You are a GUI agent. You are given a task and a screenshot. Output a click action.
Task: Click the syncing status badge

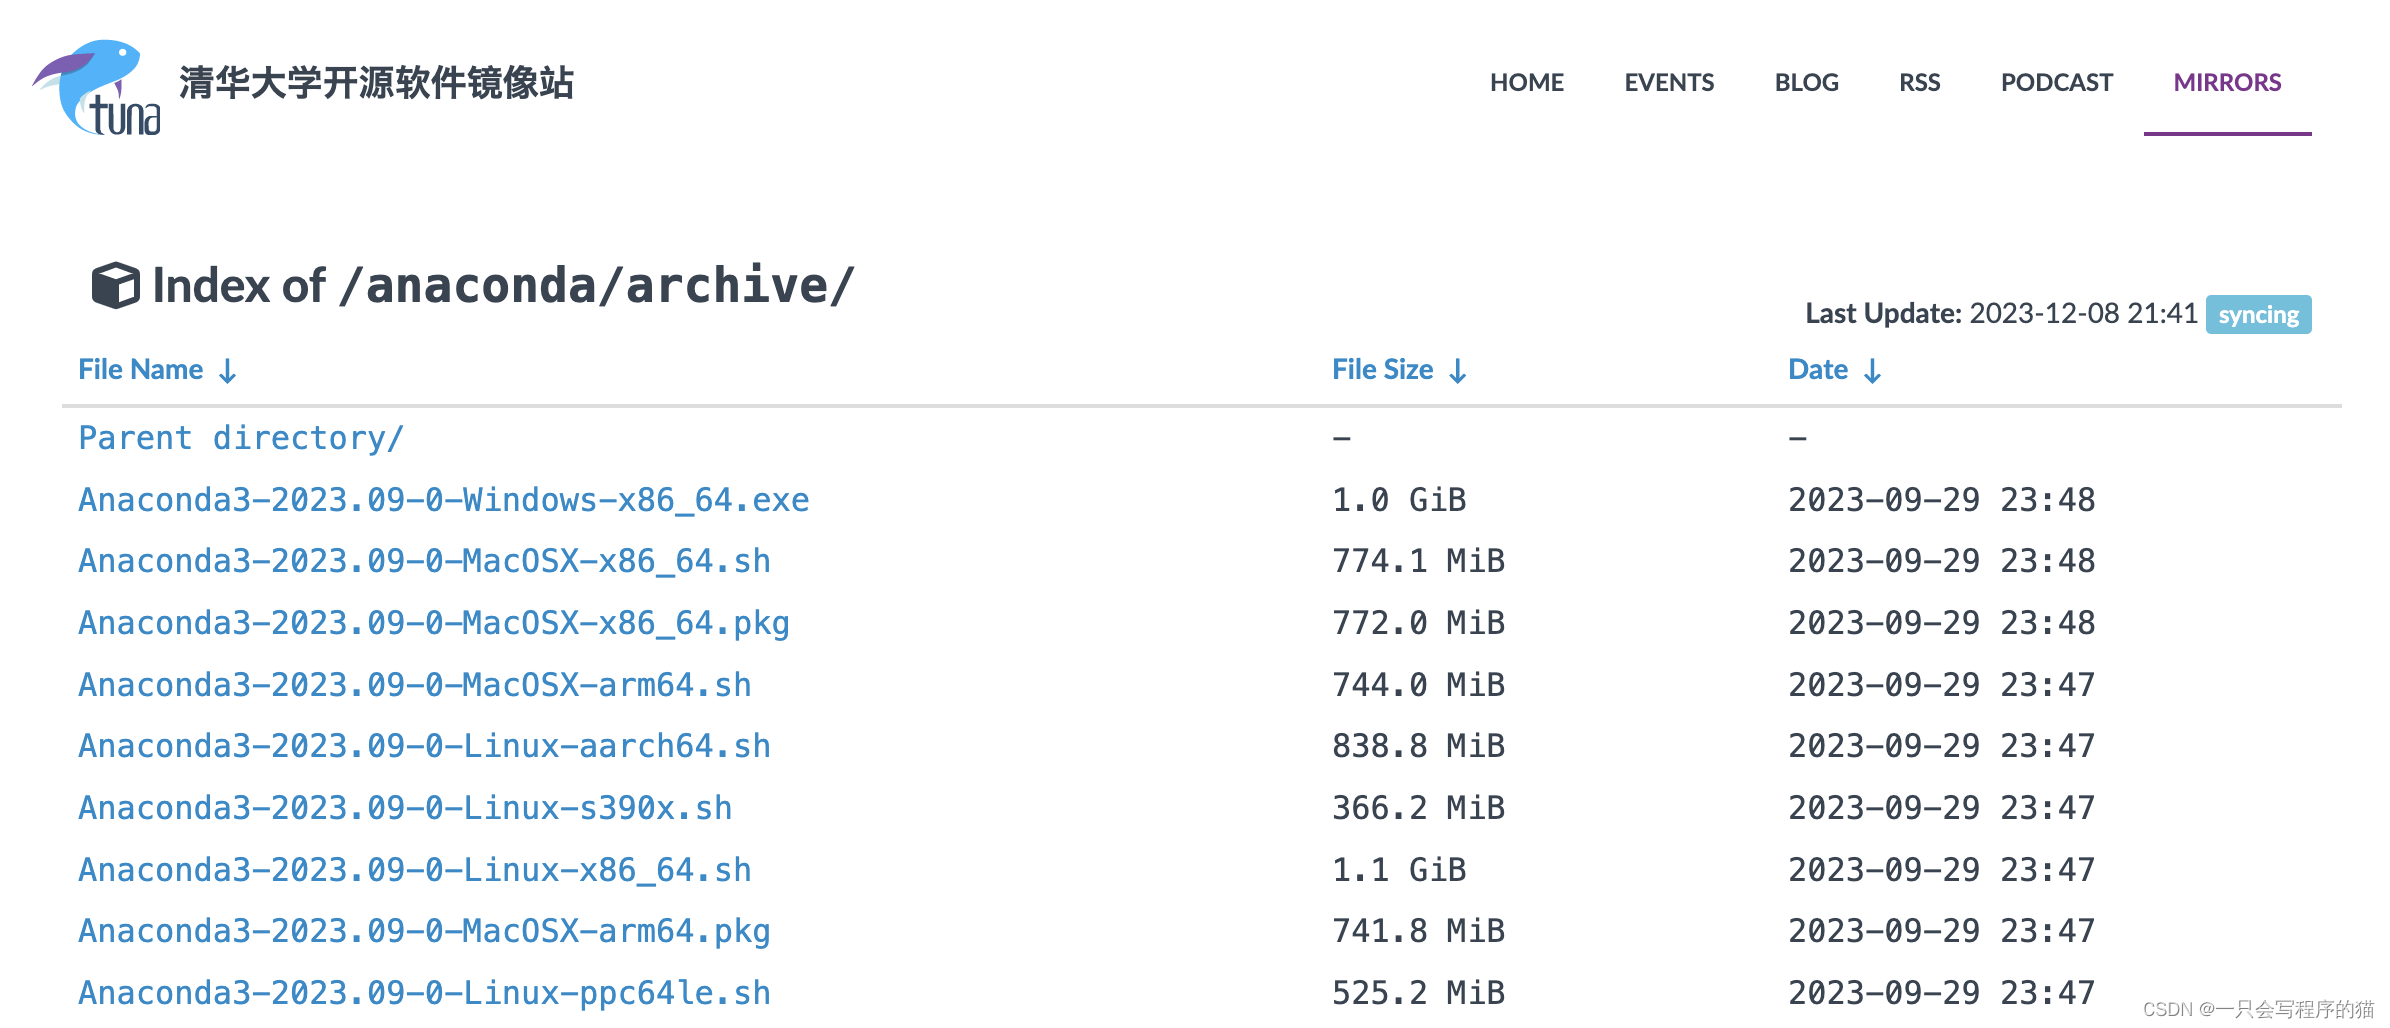tap(2258, 315)
